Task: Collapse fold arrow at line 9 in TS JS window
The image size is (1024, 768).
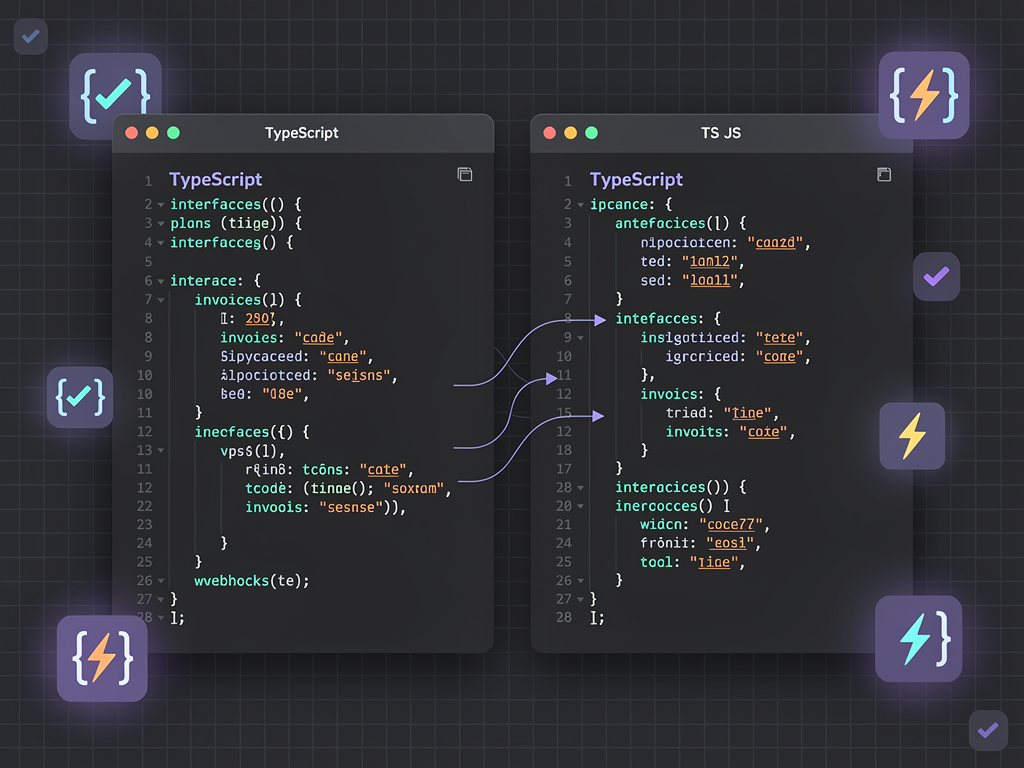Action: [x=581, y=338]
